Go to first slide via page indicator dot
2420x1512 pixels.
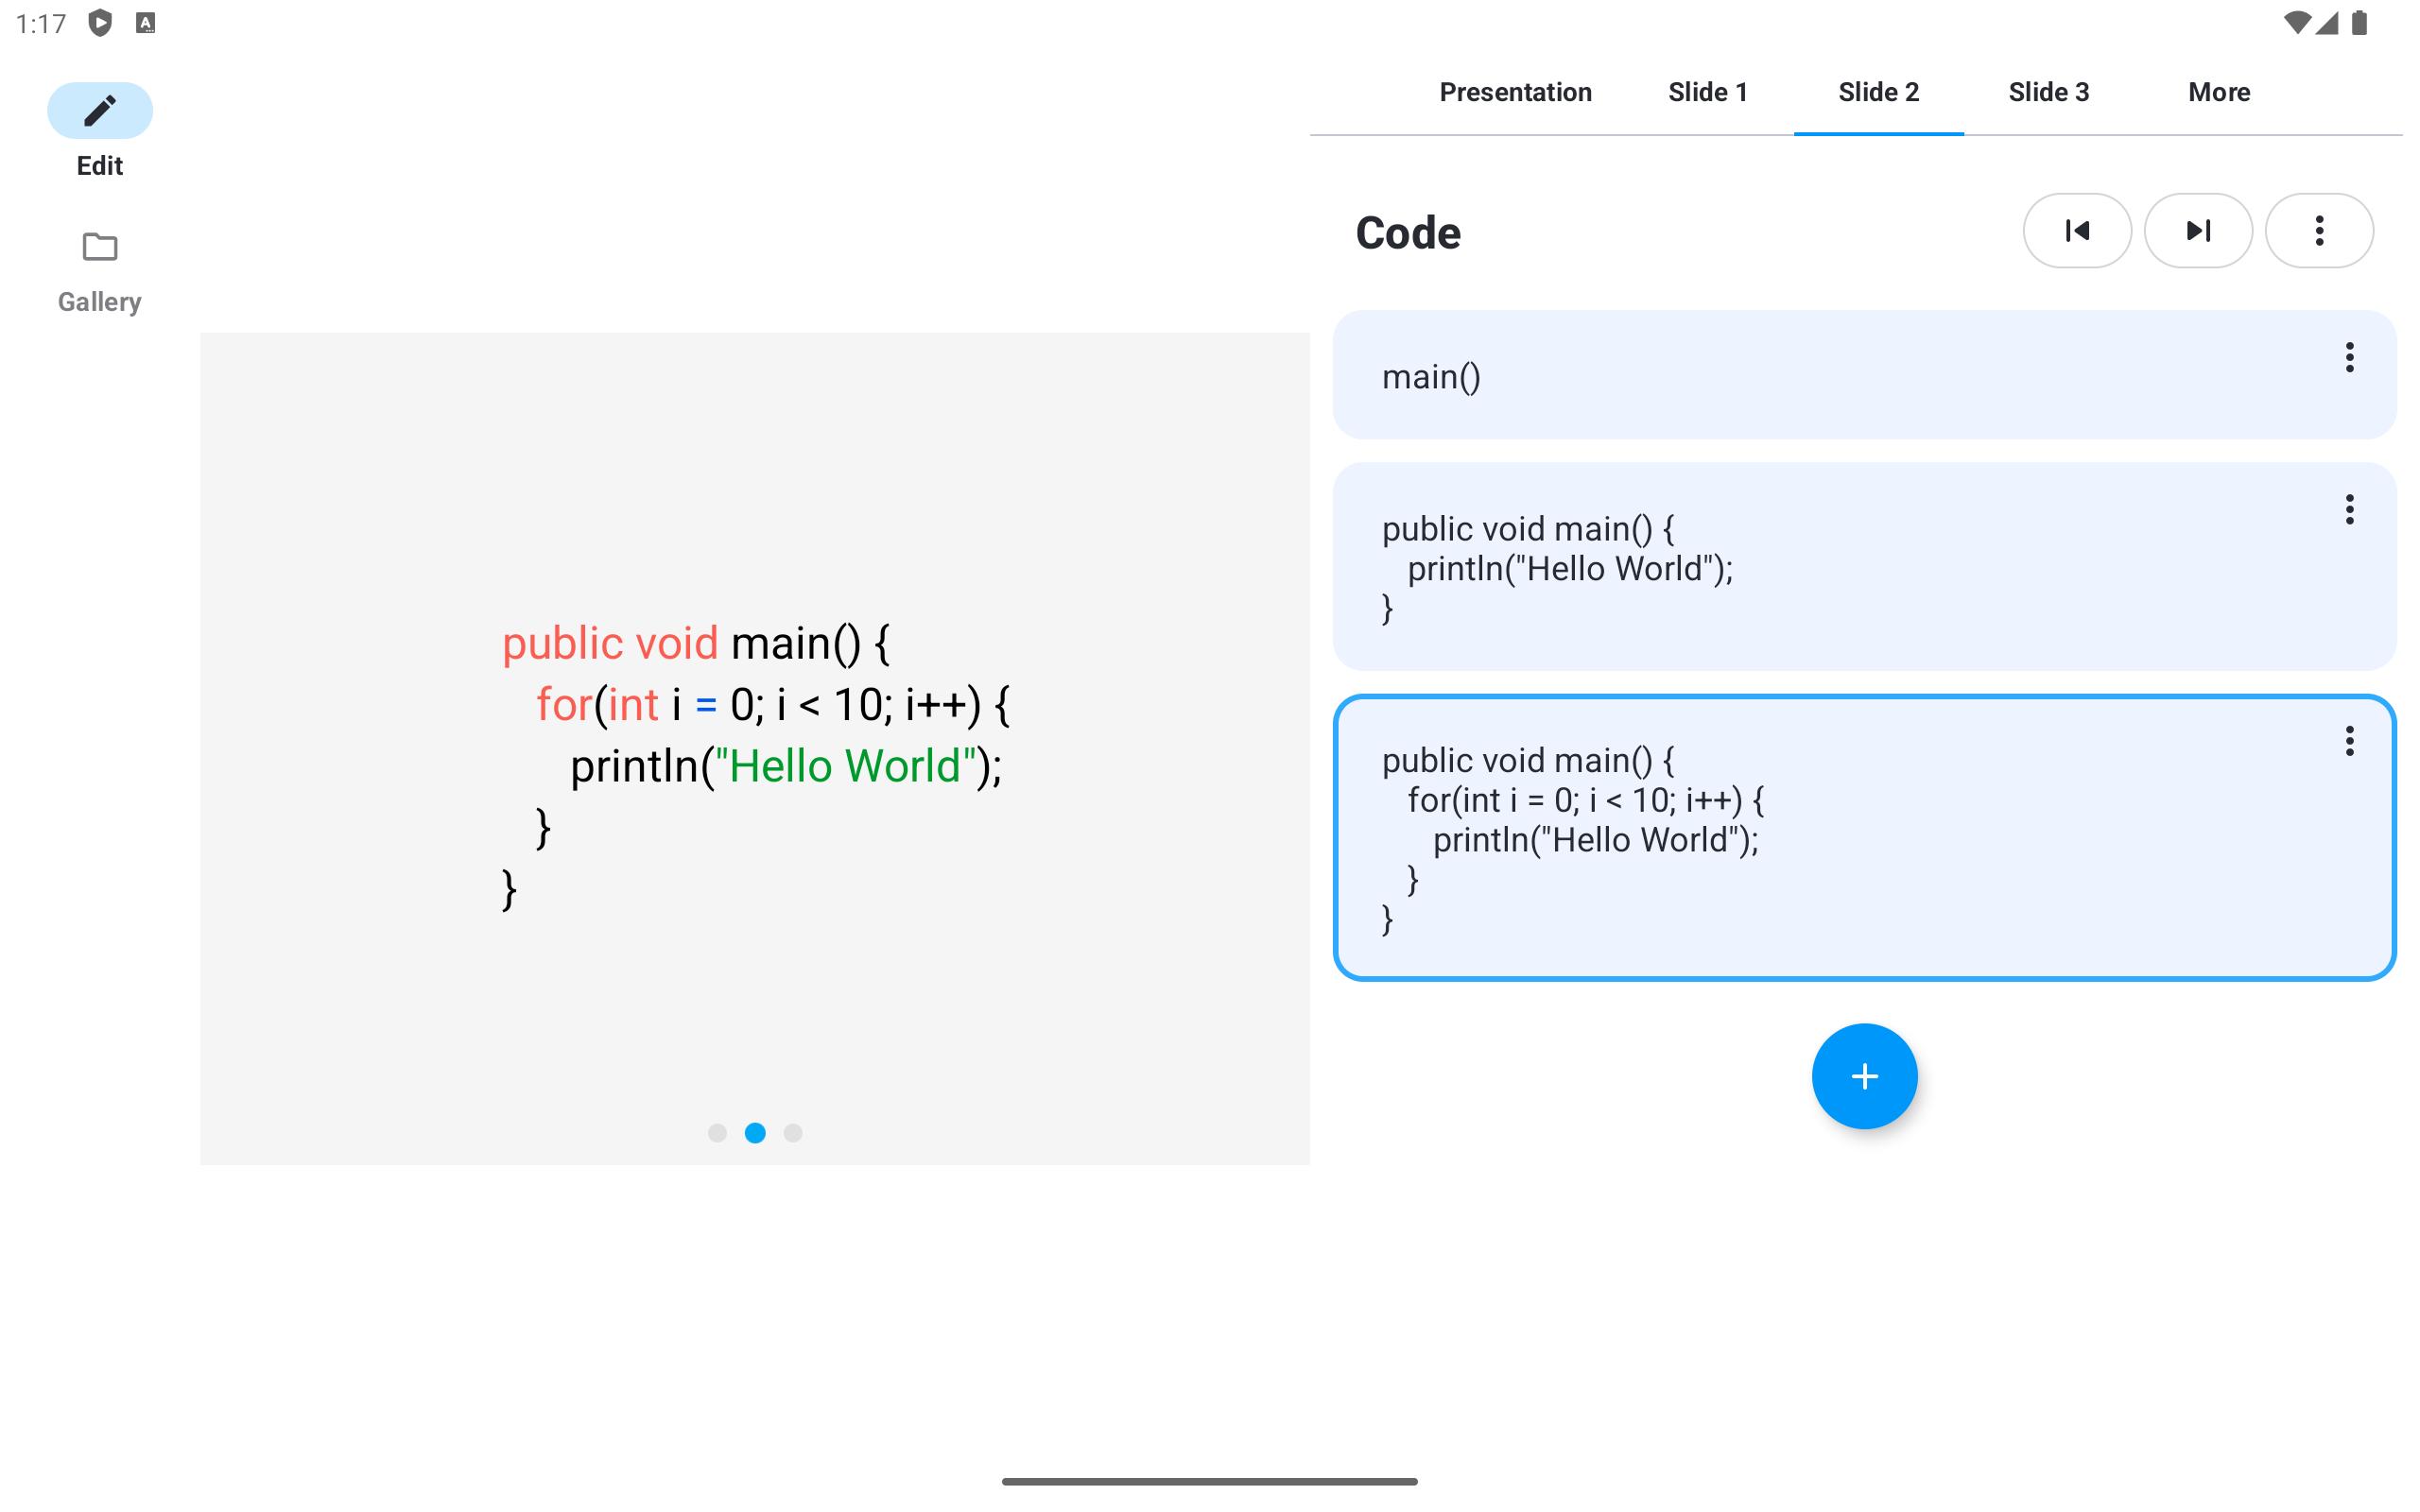click(x=717, y=1133)
